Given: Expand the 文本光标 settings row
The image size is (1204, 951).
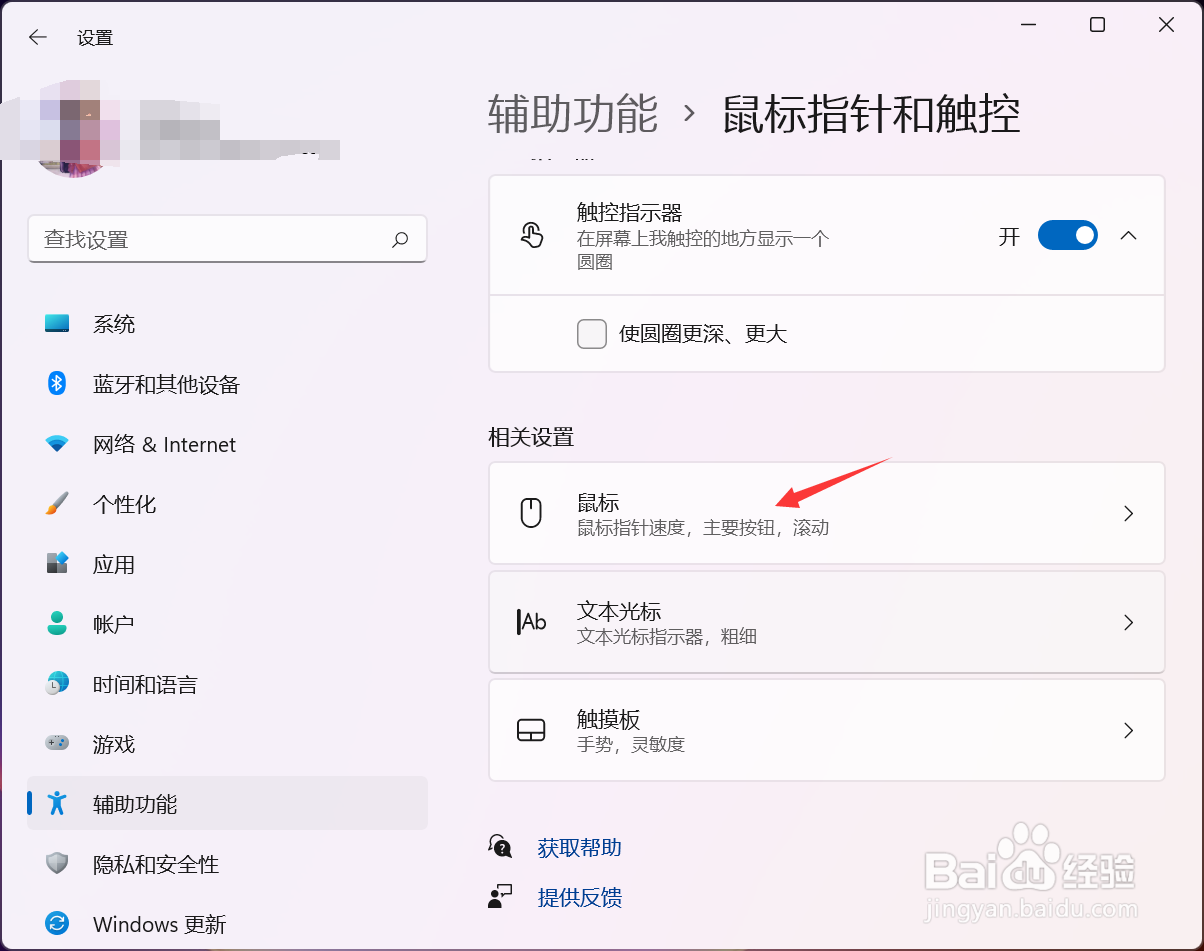Looking at the screenshot, I should pyautogui.click(x=1129, y=622).
